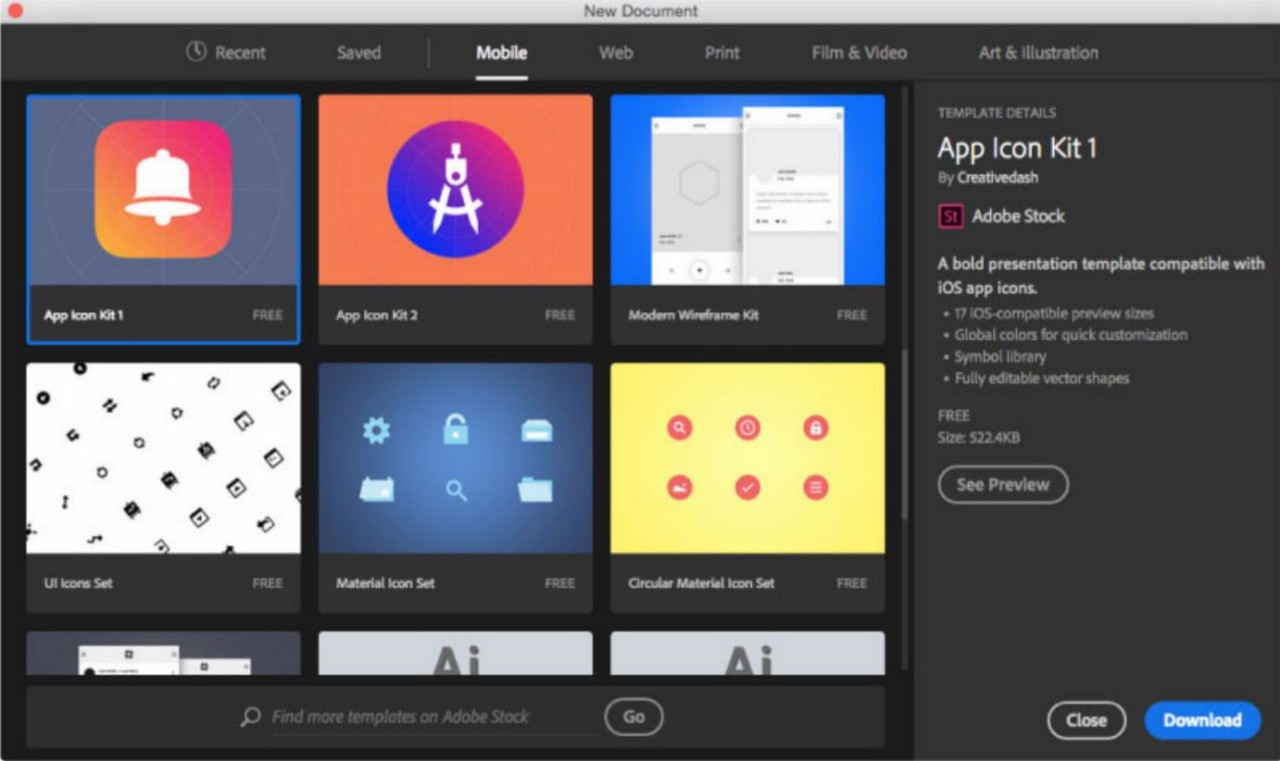This screenshot has height=761, width=1280.
Task: Click the Symbol library bullet text
Action: [x=1000, y=357]
